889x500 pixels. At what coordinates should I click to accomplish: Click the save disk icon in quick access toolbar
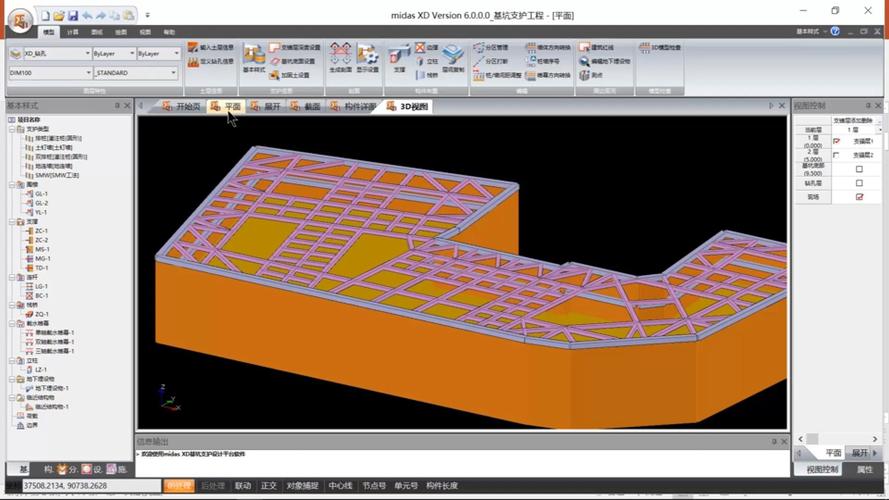click(73, 16)
